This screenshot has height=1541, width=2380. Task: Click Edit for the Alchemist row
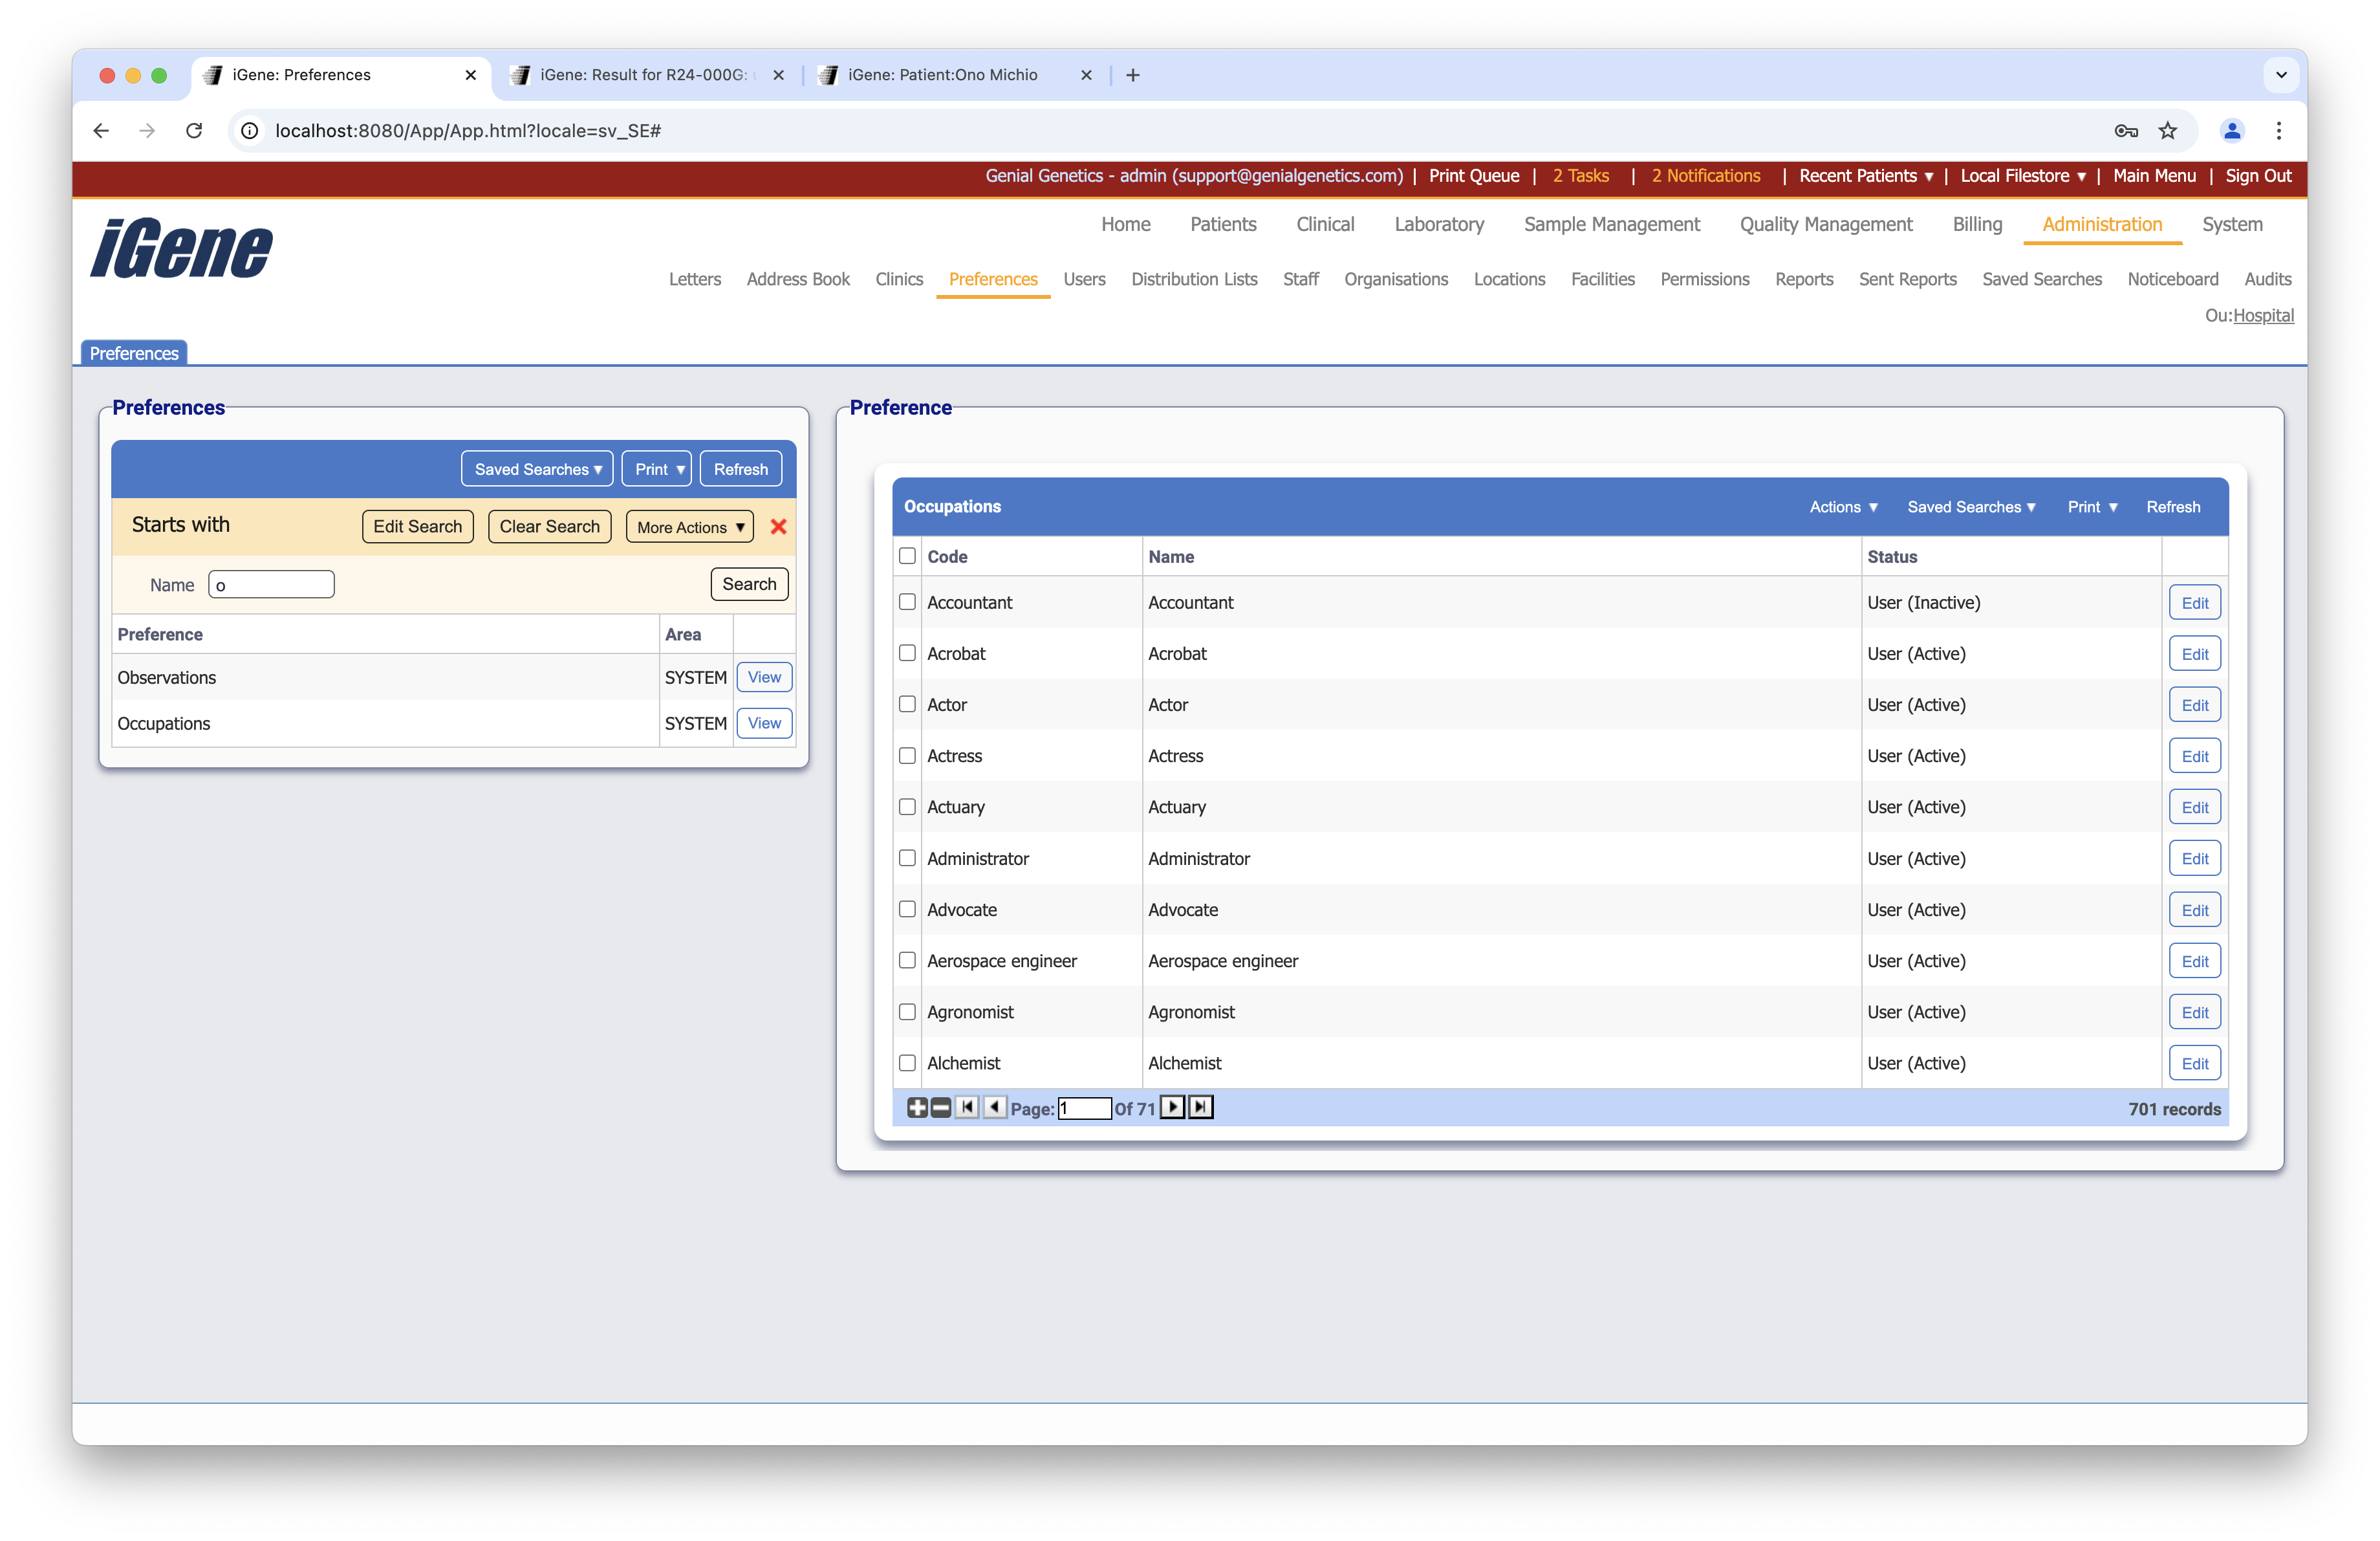coord(2194,1063)
